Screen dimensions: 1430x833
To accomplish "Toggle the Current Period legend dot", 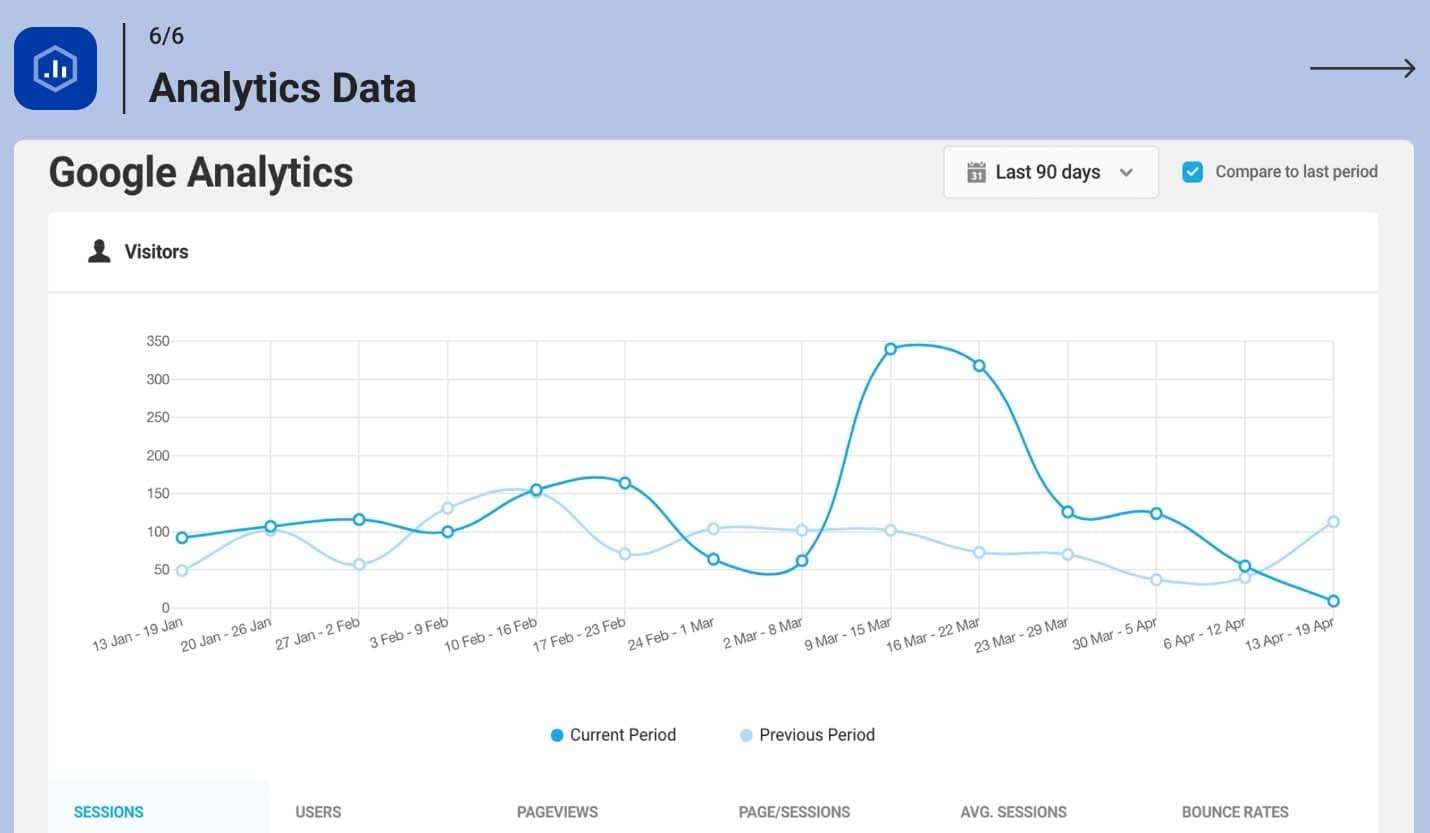I will click(x=557, y=735).
